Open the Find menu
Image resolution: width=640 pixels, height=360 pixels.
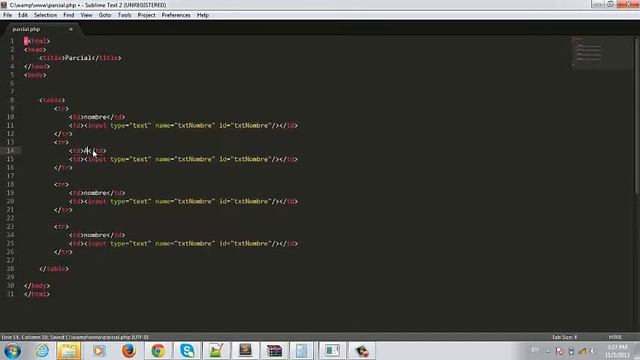tap(69, 15)
